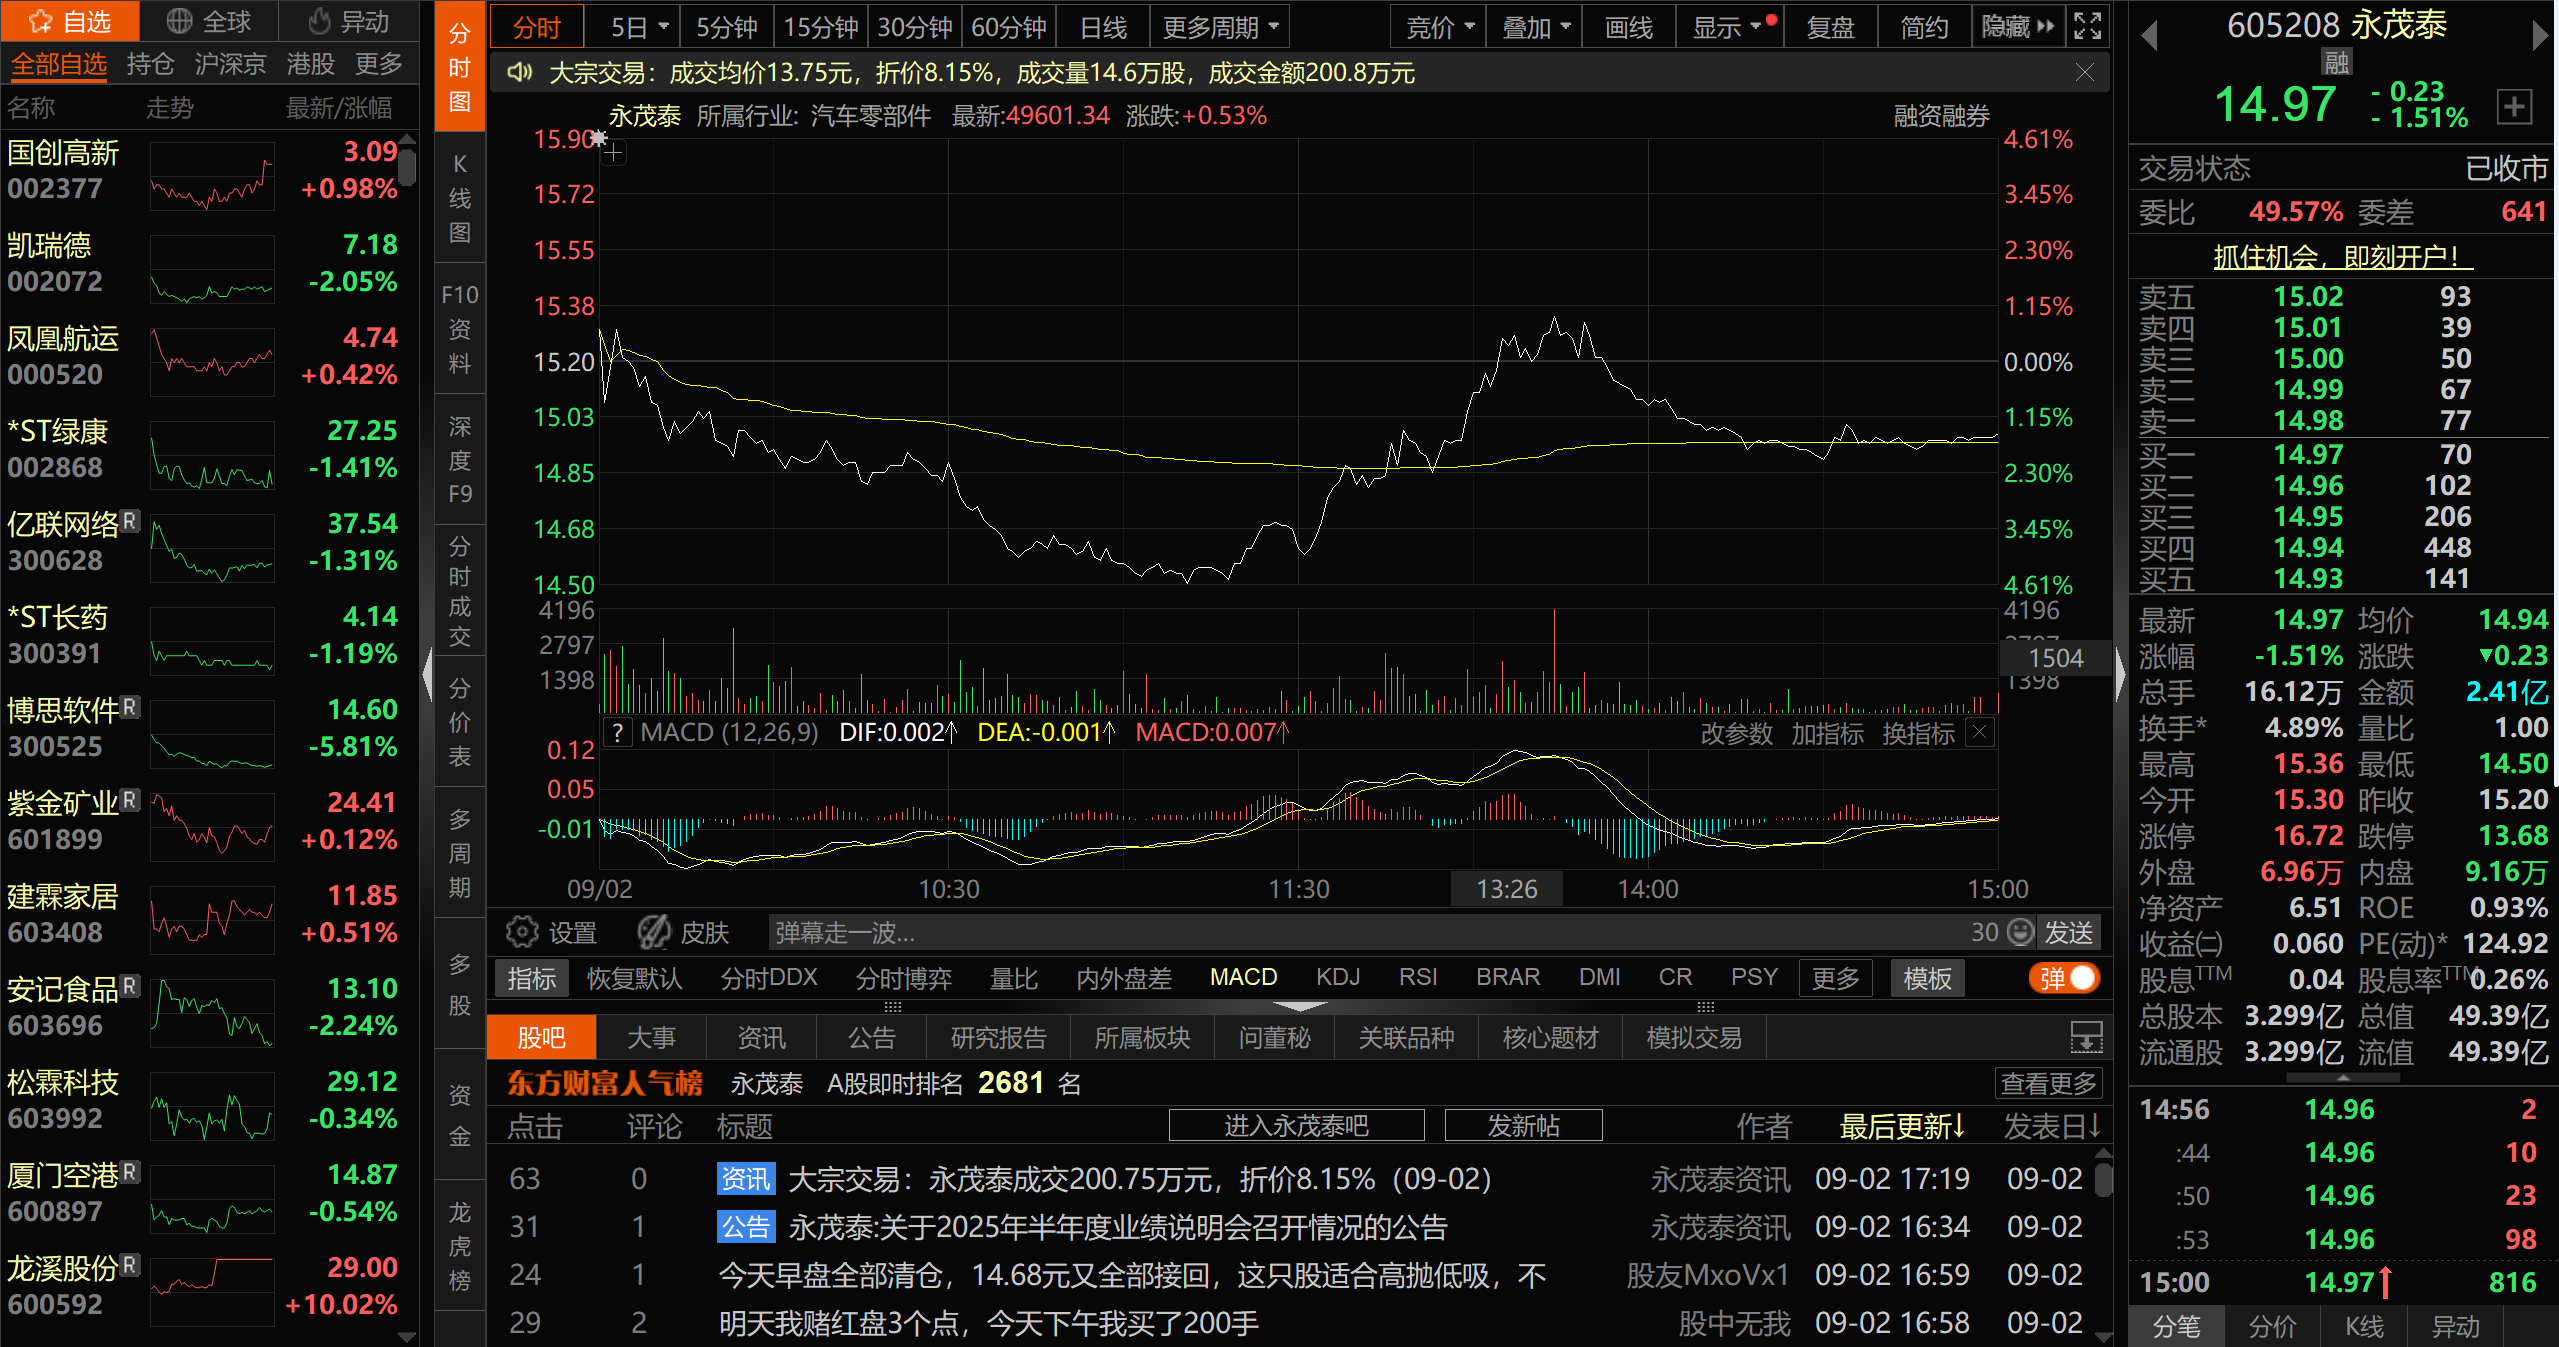Open post 大宗交易：永茂泰成交200.75万元
The height and width of the screenshot is (1347, 2559).
pyautogui.click(x=1139, y=1179)
